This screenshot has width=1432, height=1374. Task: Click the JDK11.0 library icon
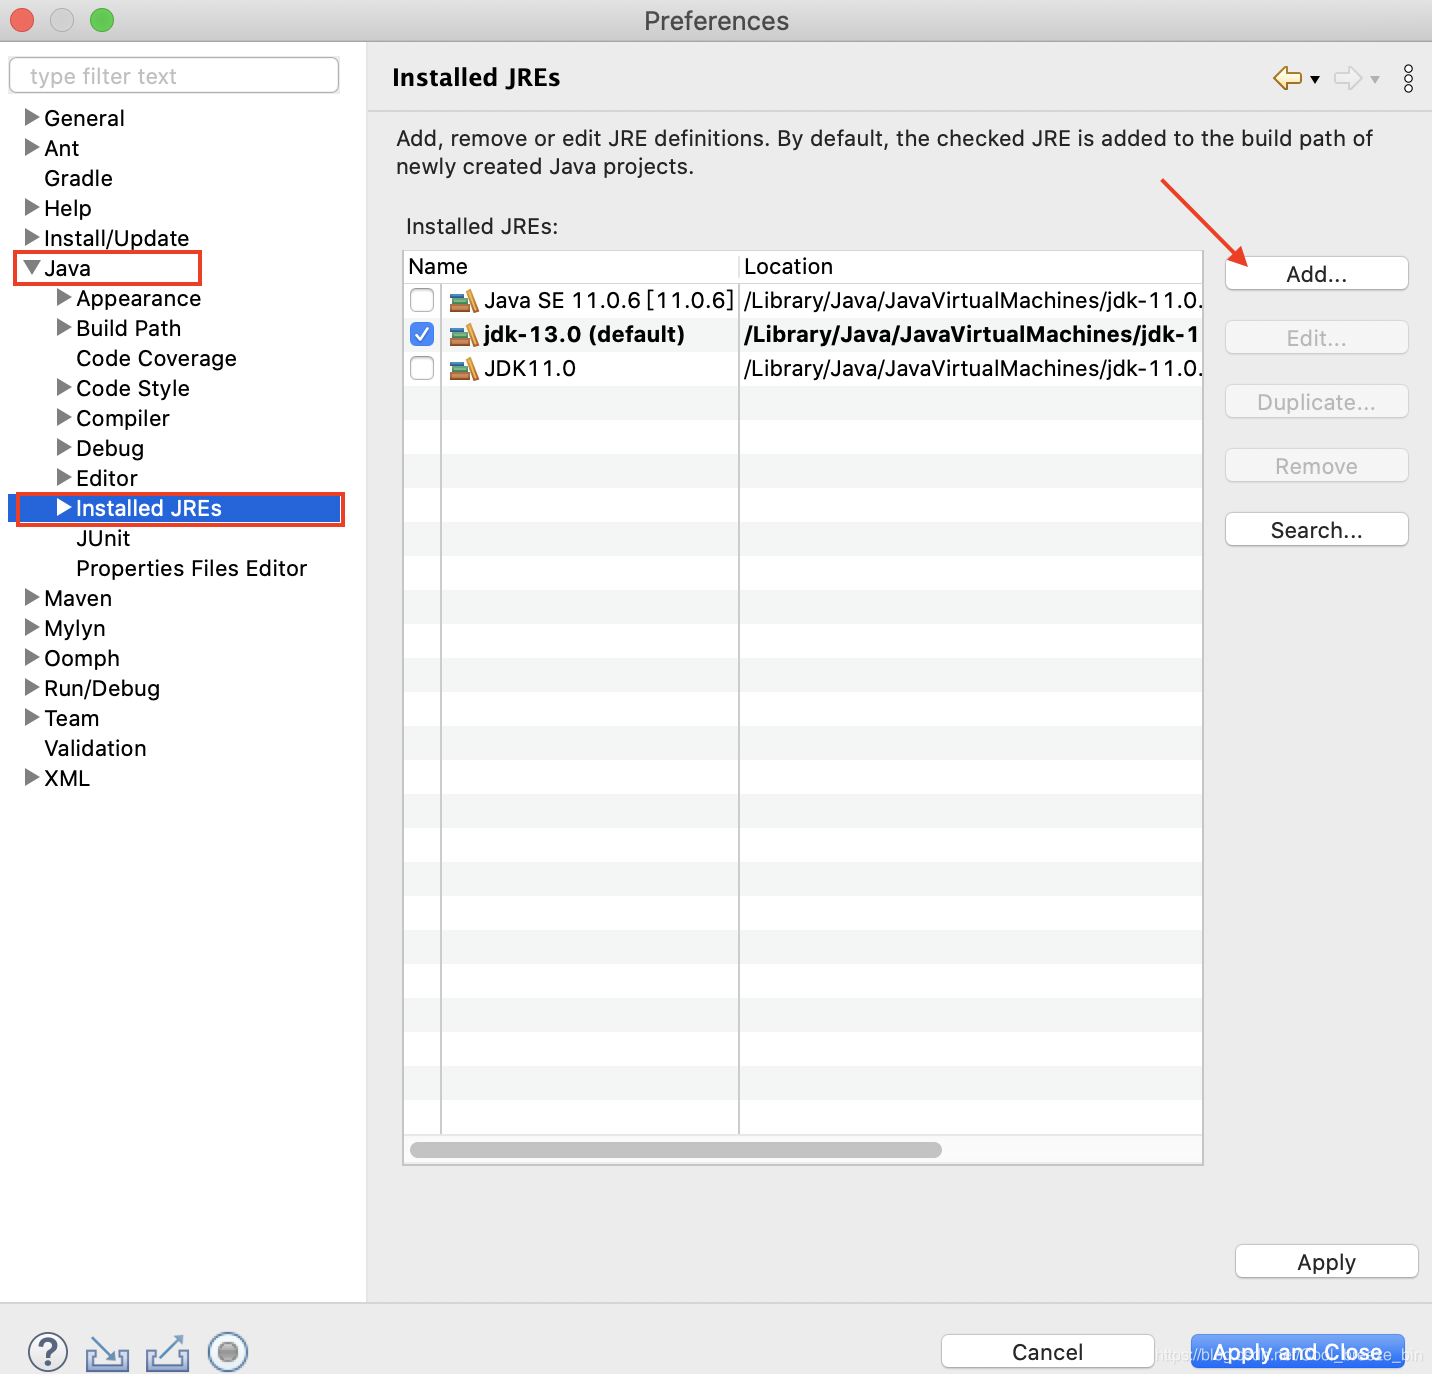point(463,368)
